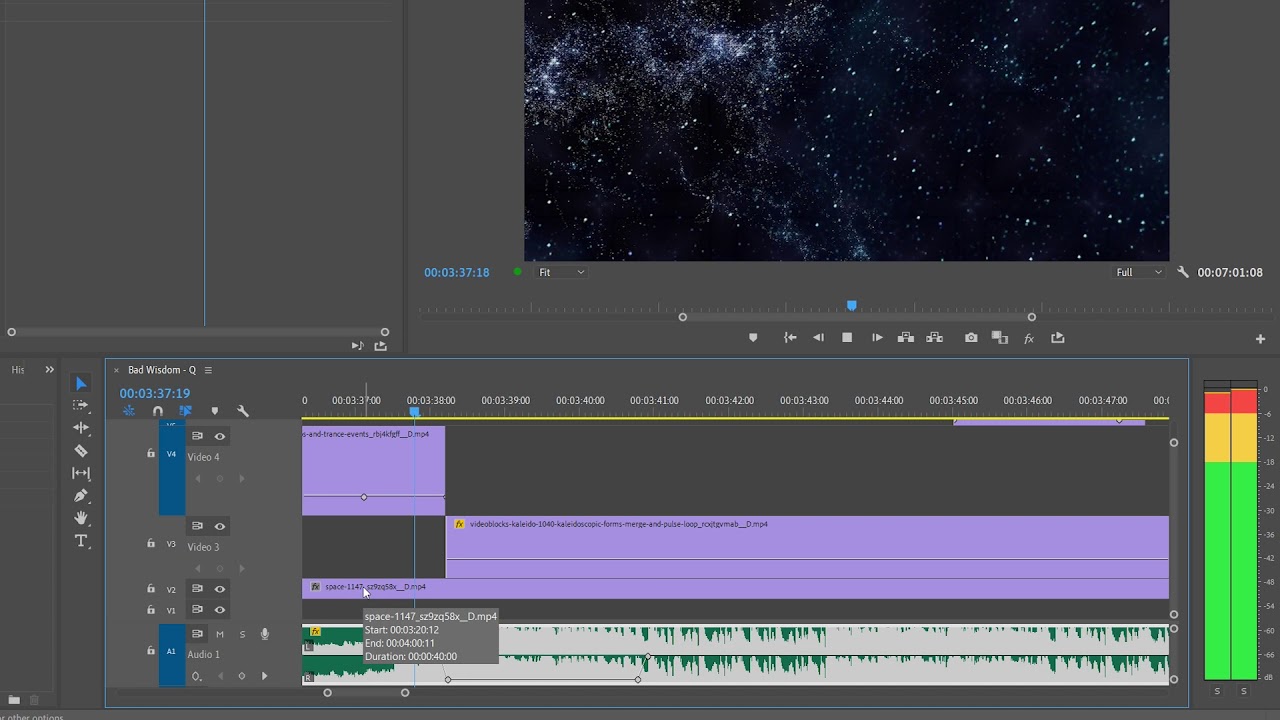Hide Video 3 track output
Viewport: 1280px width, 720px height.
(x=219, y=526)
